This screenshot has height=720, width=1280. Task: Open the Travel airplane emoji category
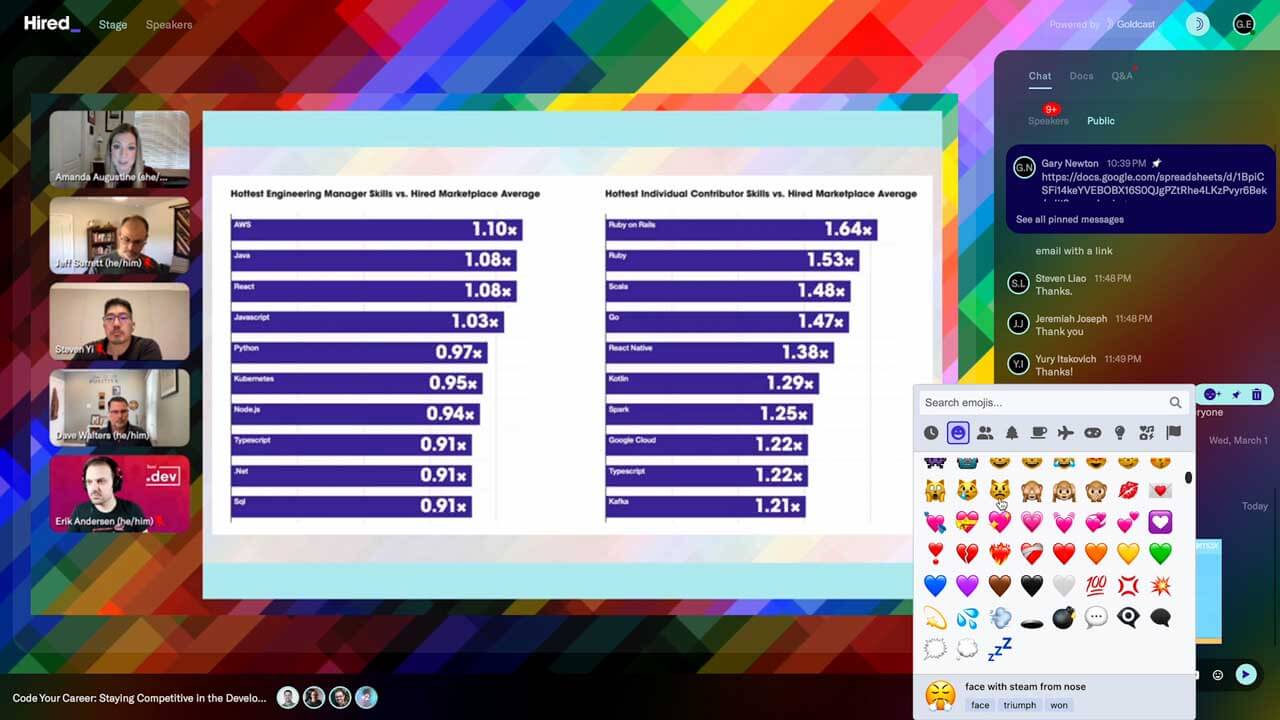pos(1065,433)
